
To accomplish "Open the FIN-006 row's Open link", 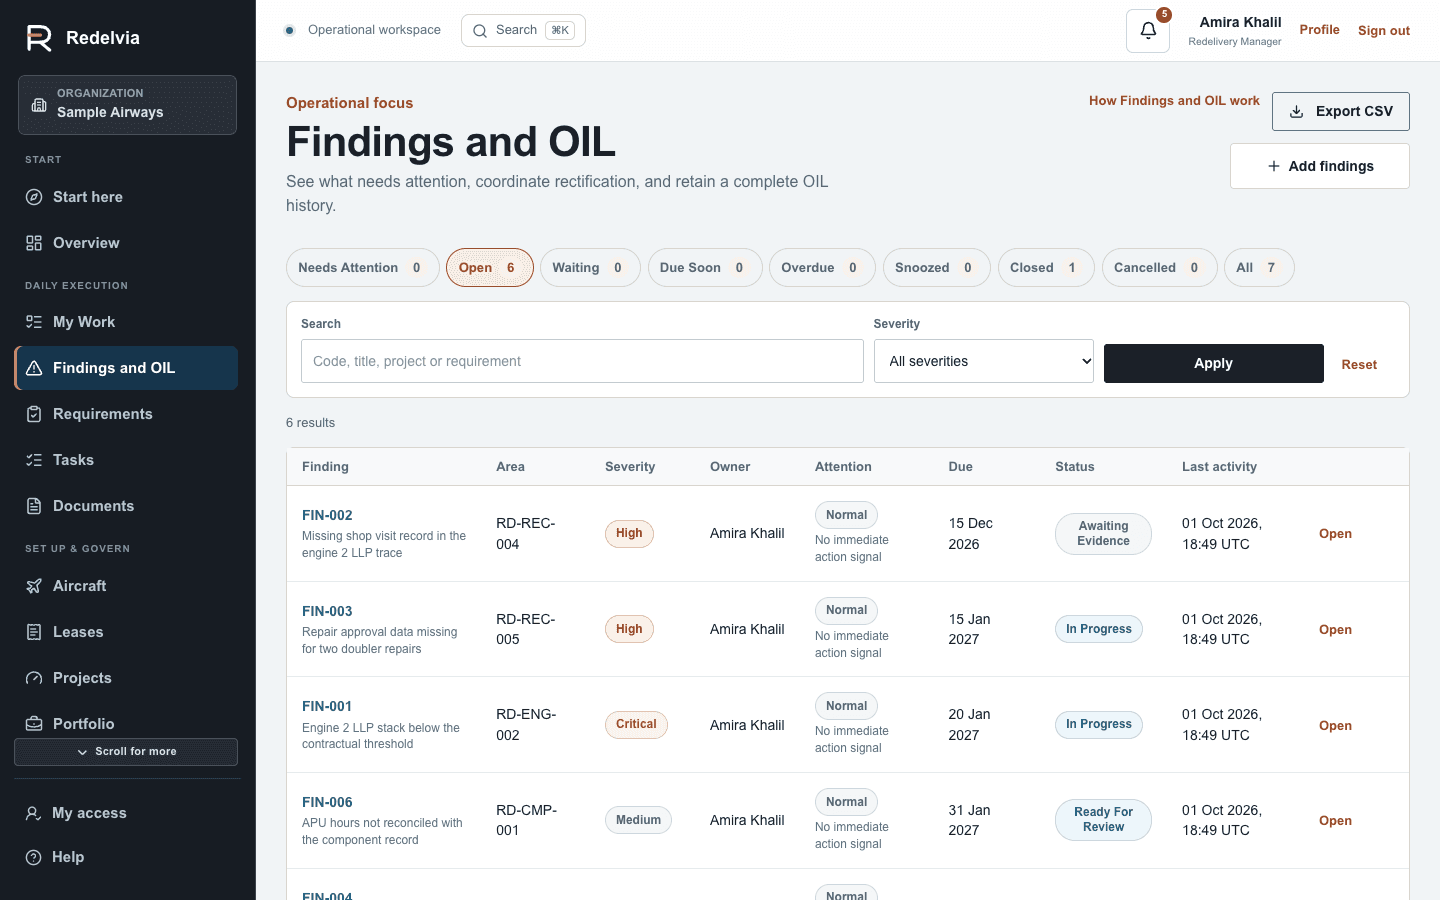I will tap(1335, 820).
